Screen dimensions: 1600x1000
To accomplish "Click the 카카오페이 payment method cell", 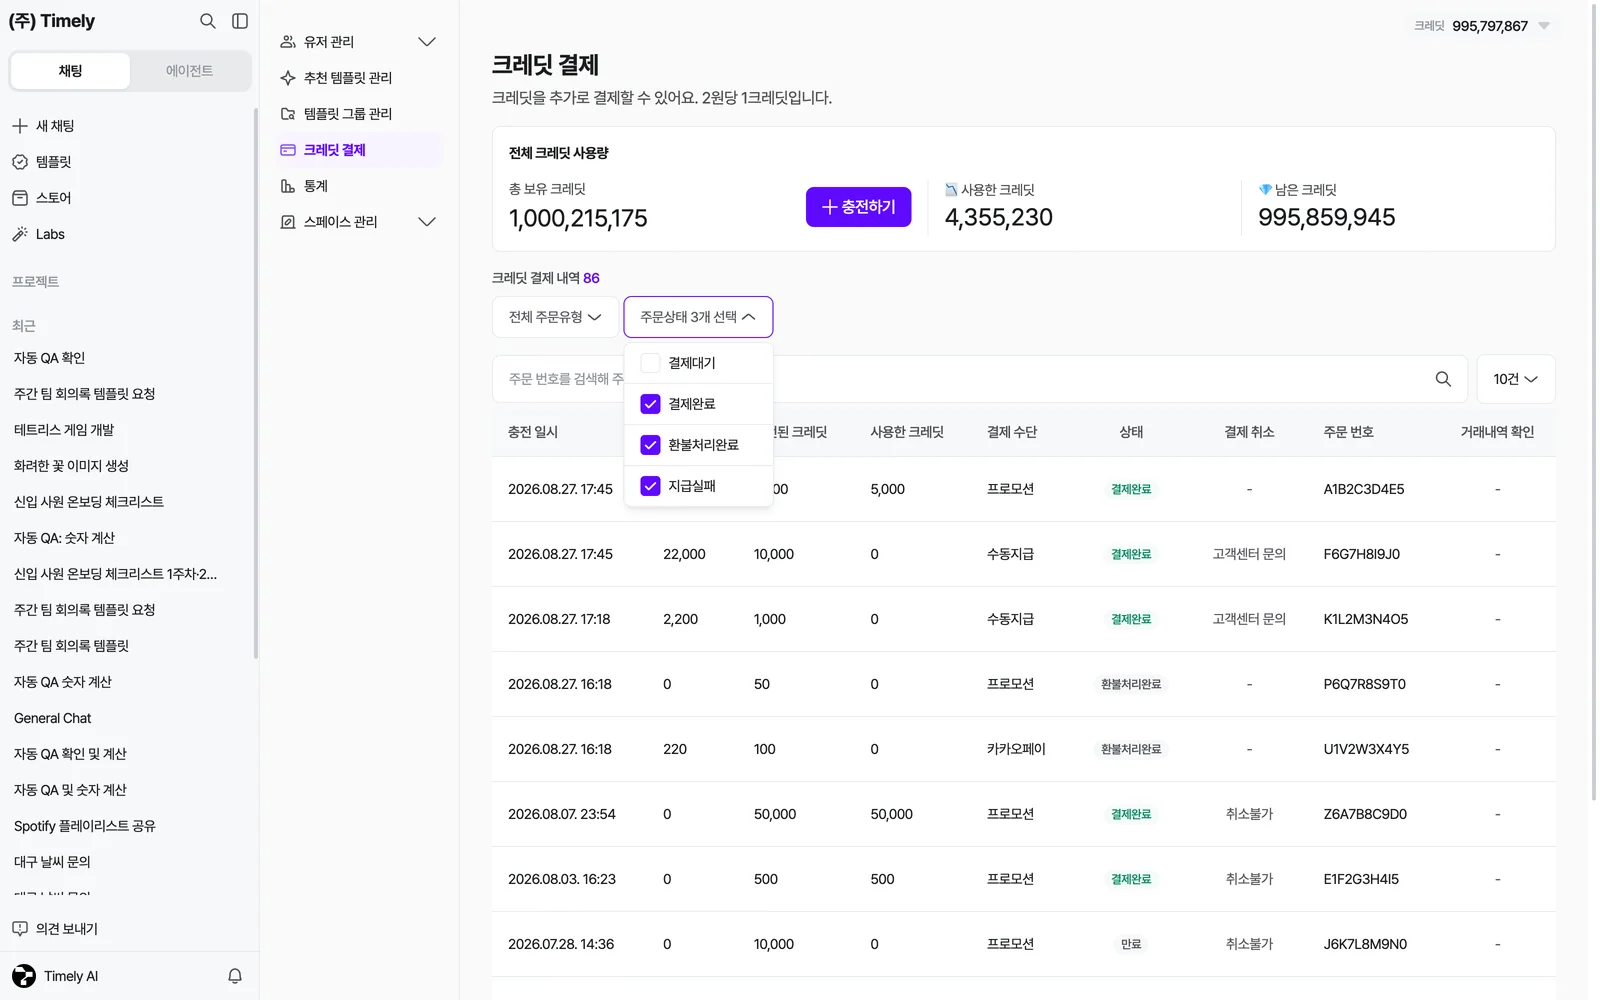I will [1016, 749].
